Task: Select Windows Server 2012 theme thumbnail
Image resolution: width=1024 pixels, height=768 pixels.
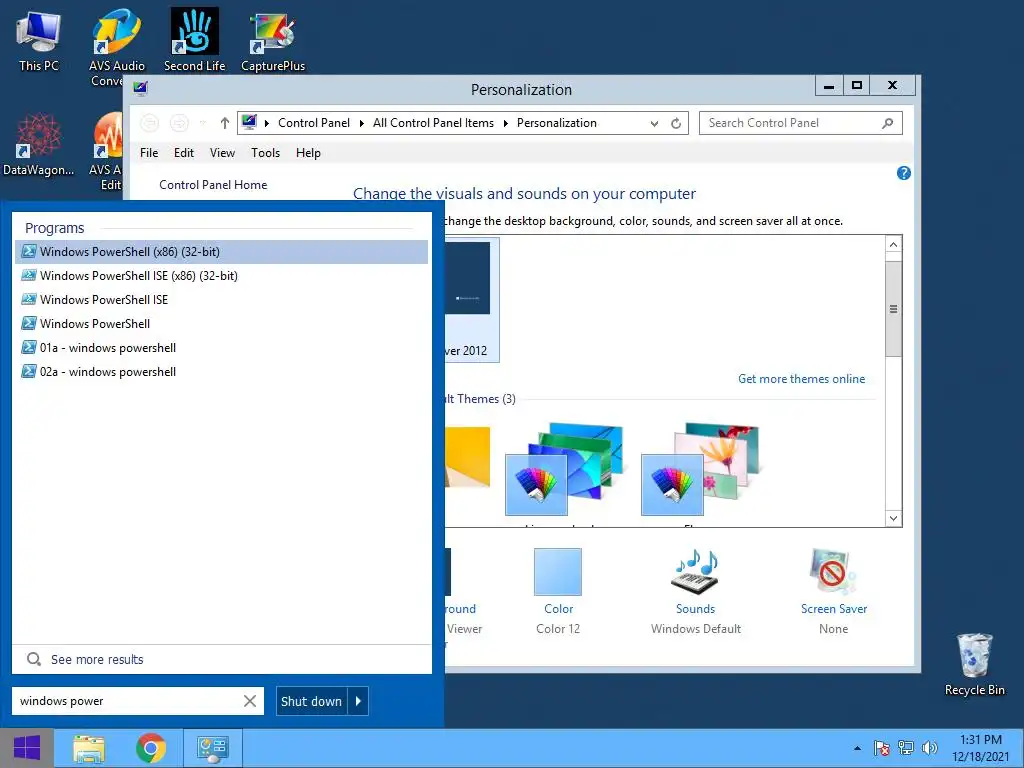Action: pos(472,300)
